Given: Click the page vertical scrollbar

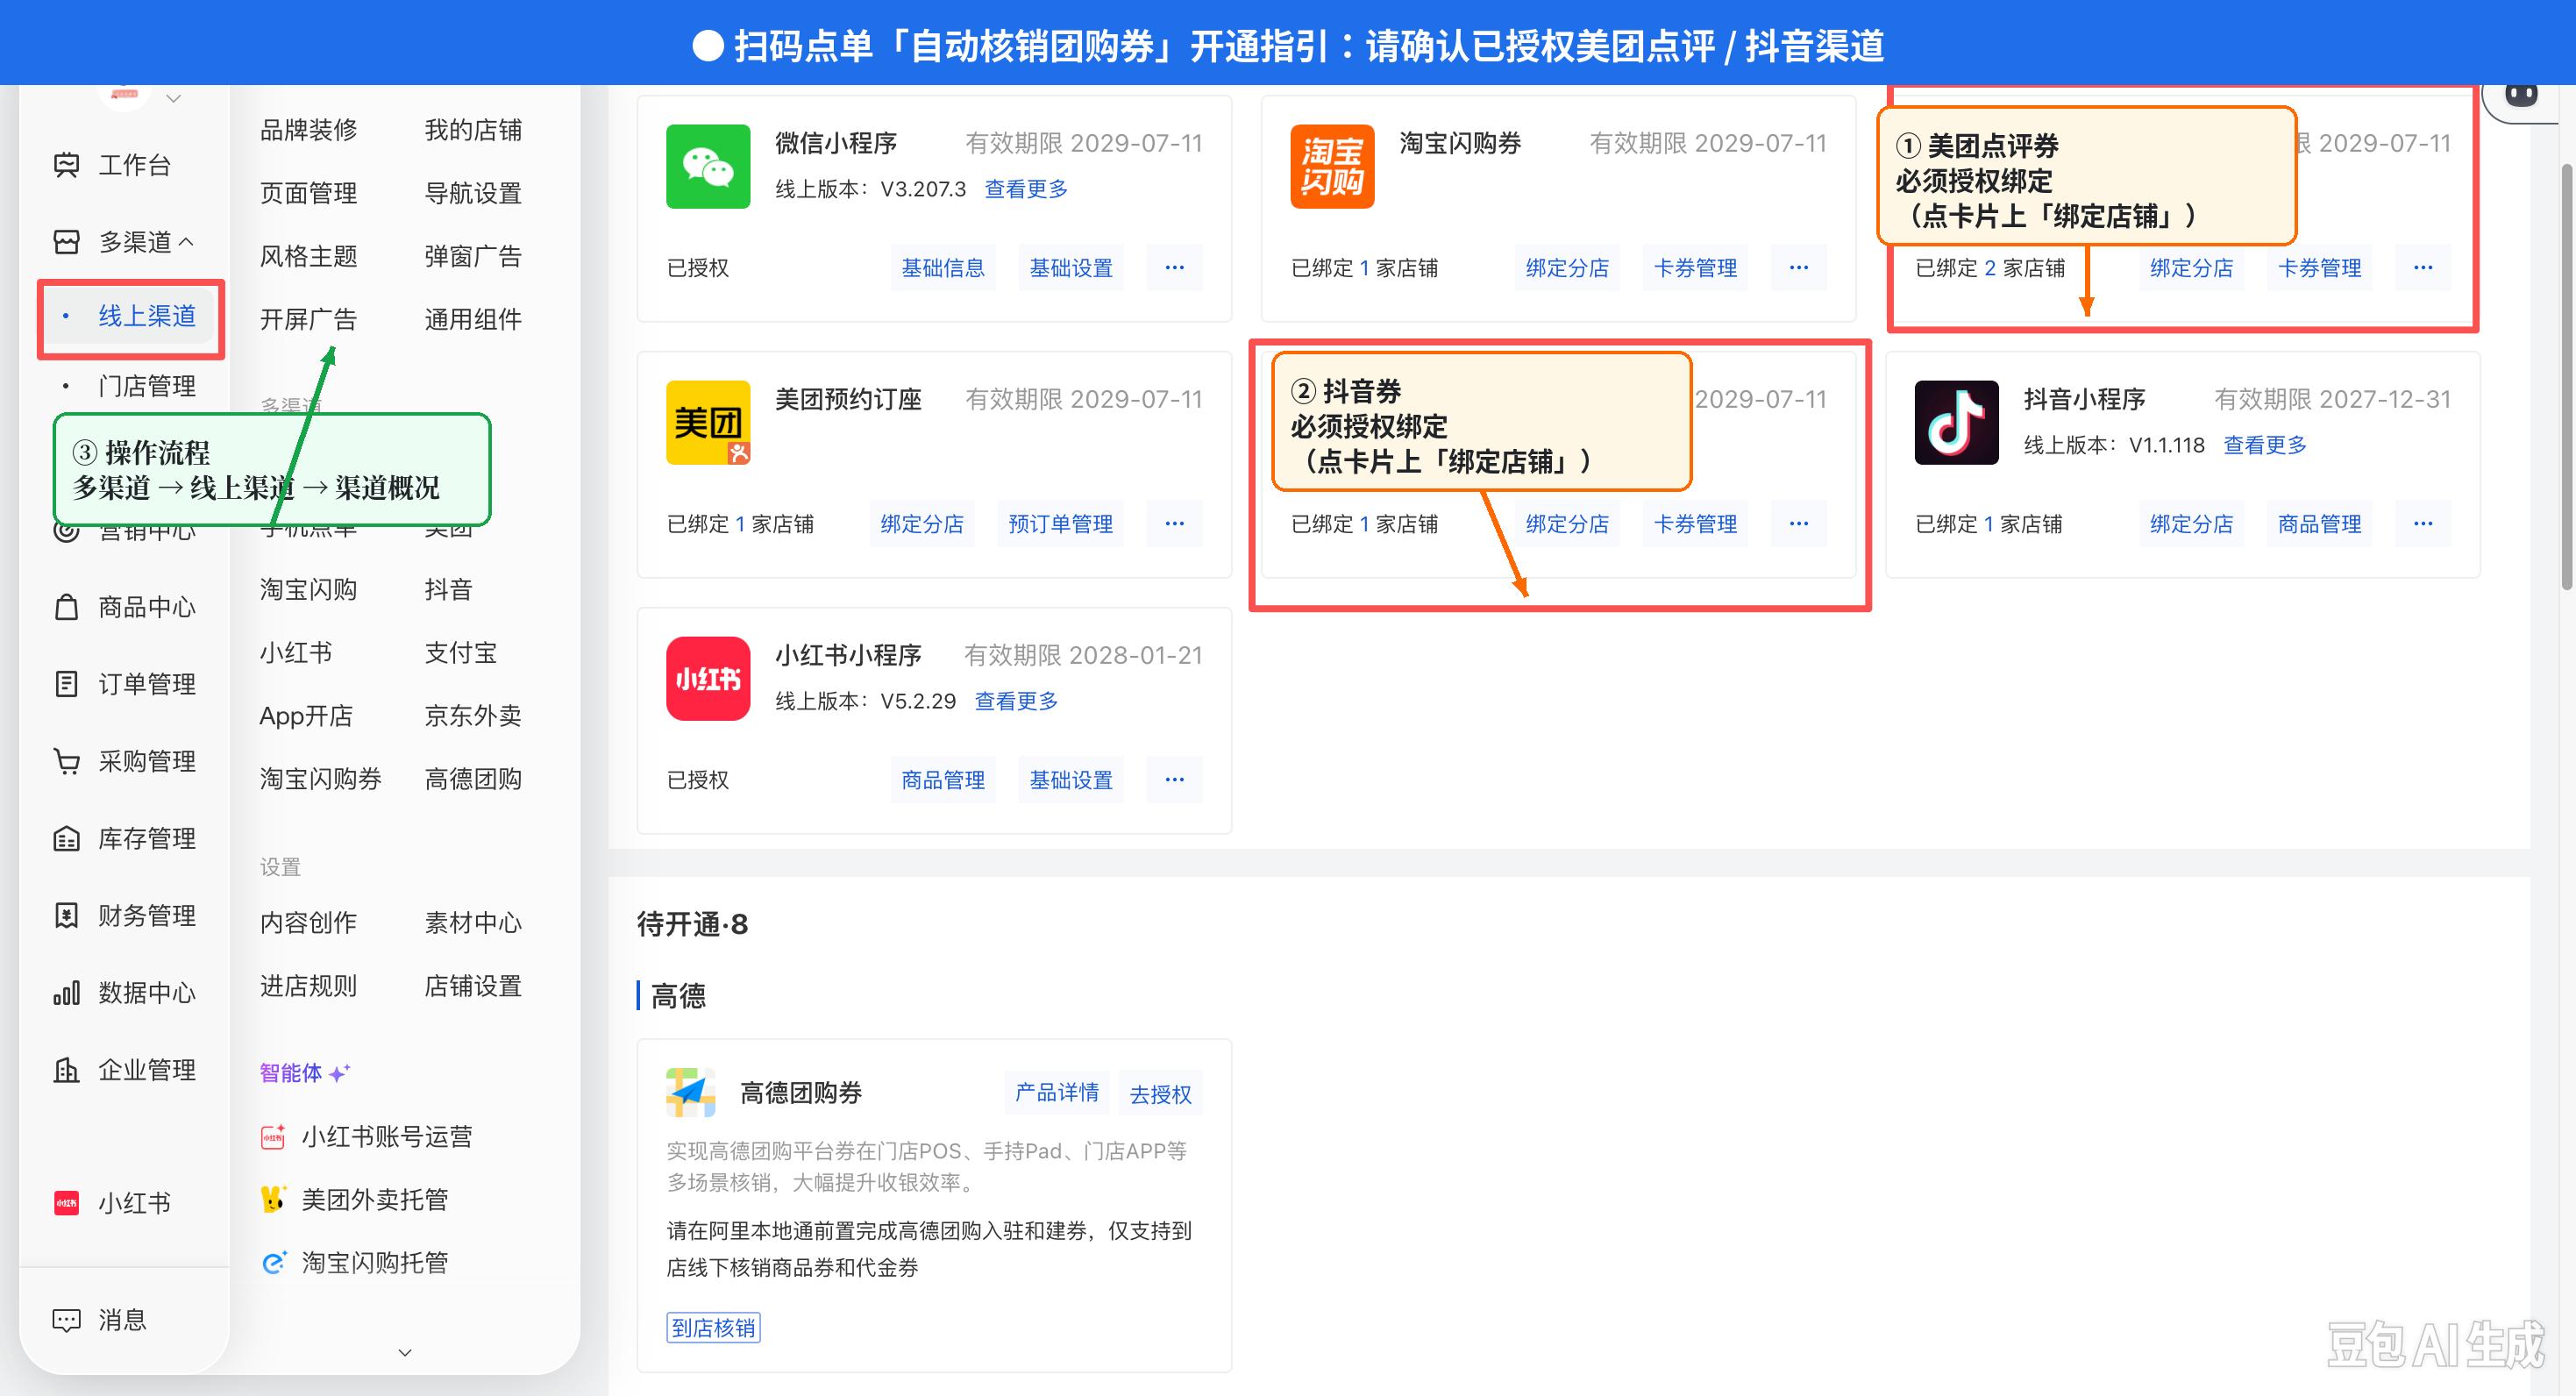Looking at the screenshot, I should point(2567,375).
